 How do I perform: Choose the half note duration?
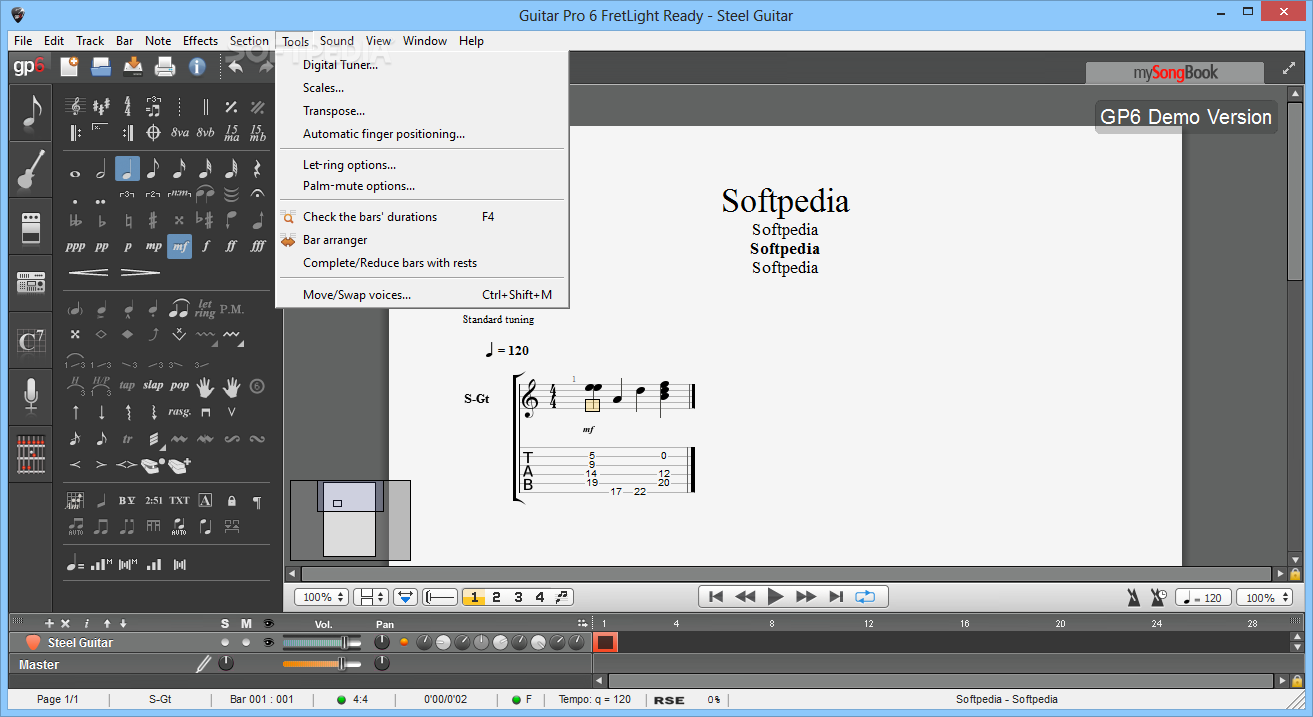click(x=101, y=169)
